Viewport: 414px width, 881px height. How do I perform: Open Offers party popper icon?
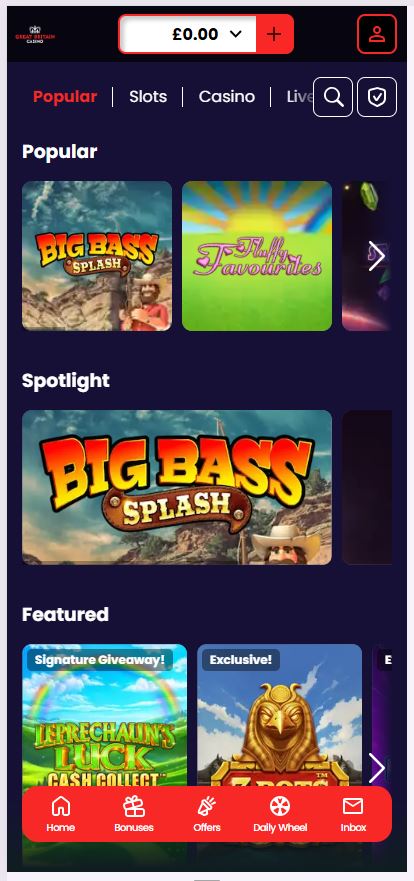[207, 814]
